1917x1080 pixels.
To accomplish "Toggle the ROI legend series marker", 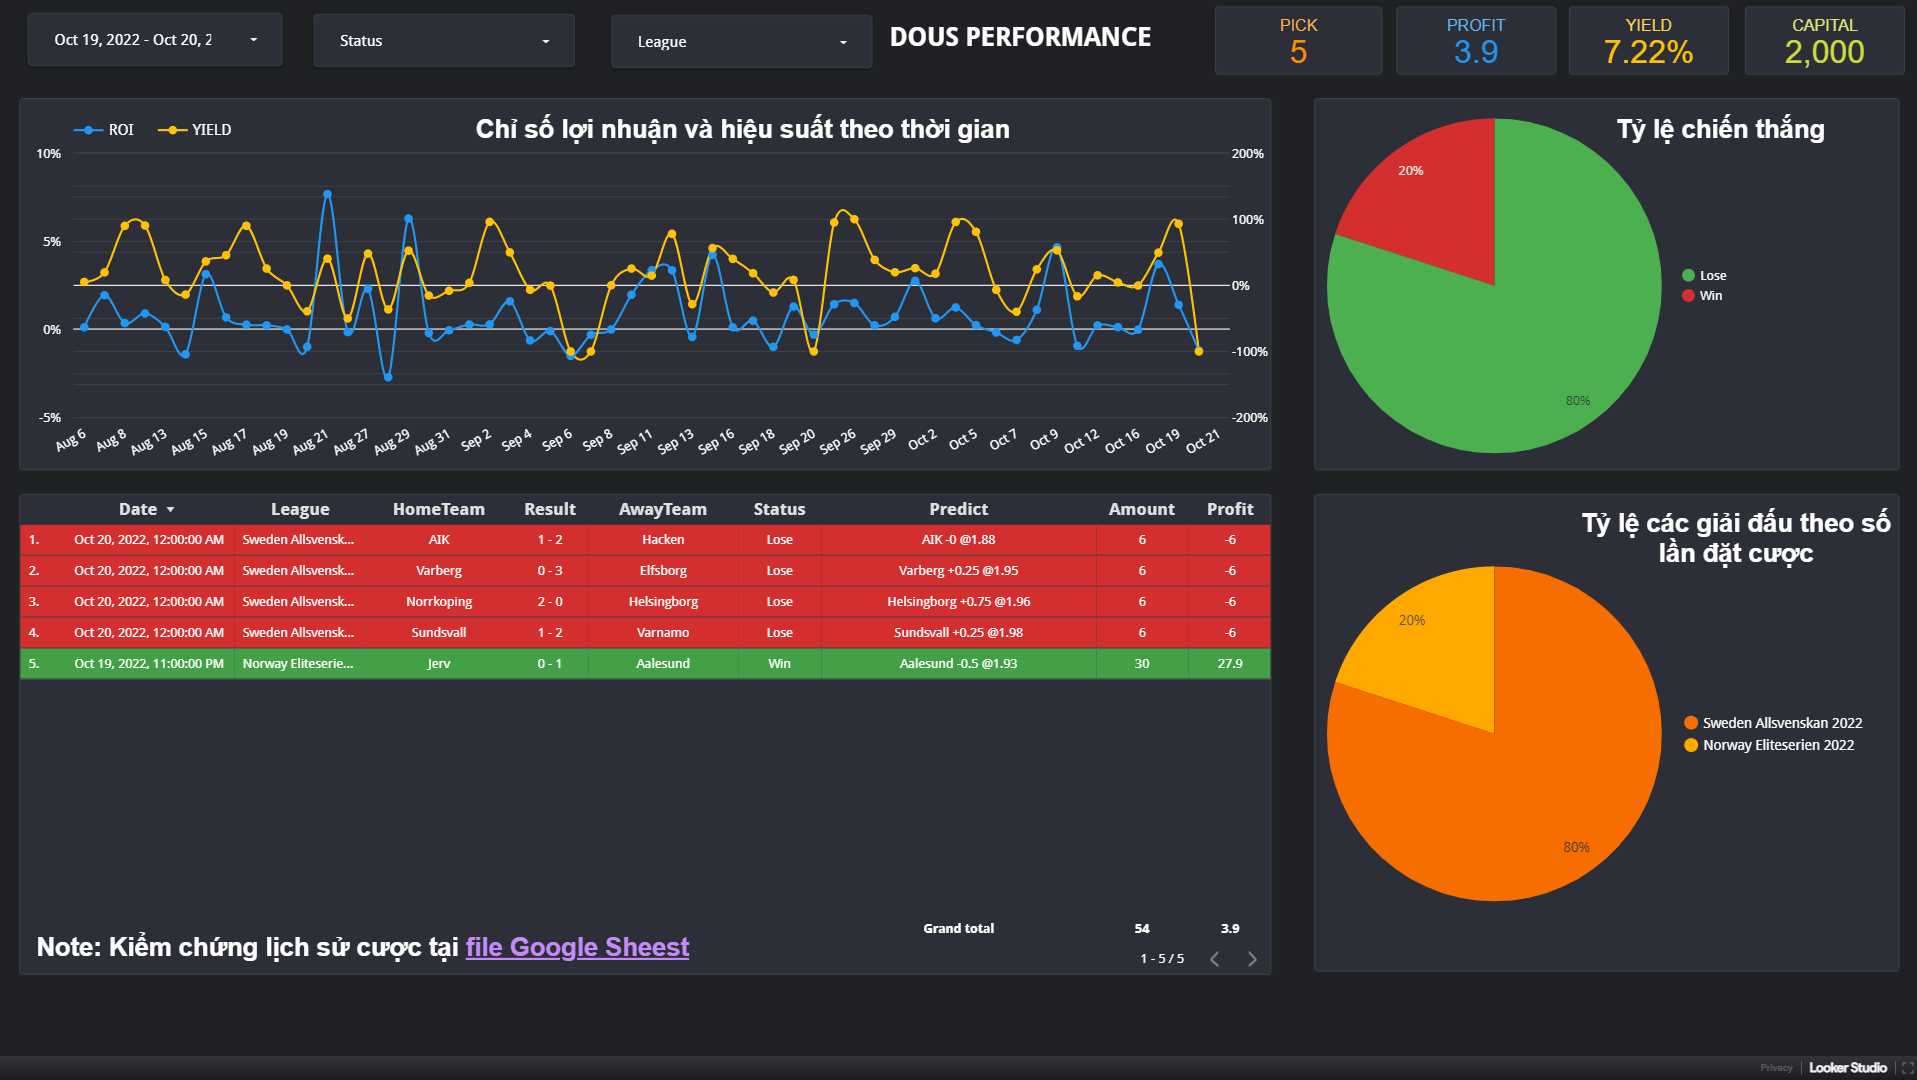I will click(x=88, y=130).
